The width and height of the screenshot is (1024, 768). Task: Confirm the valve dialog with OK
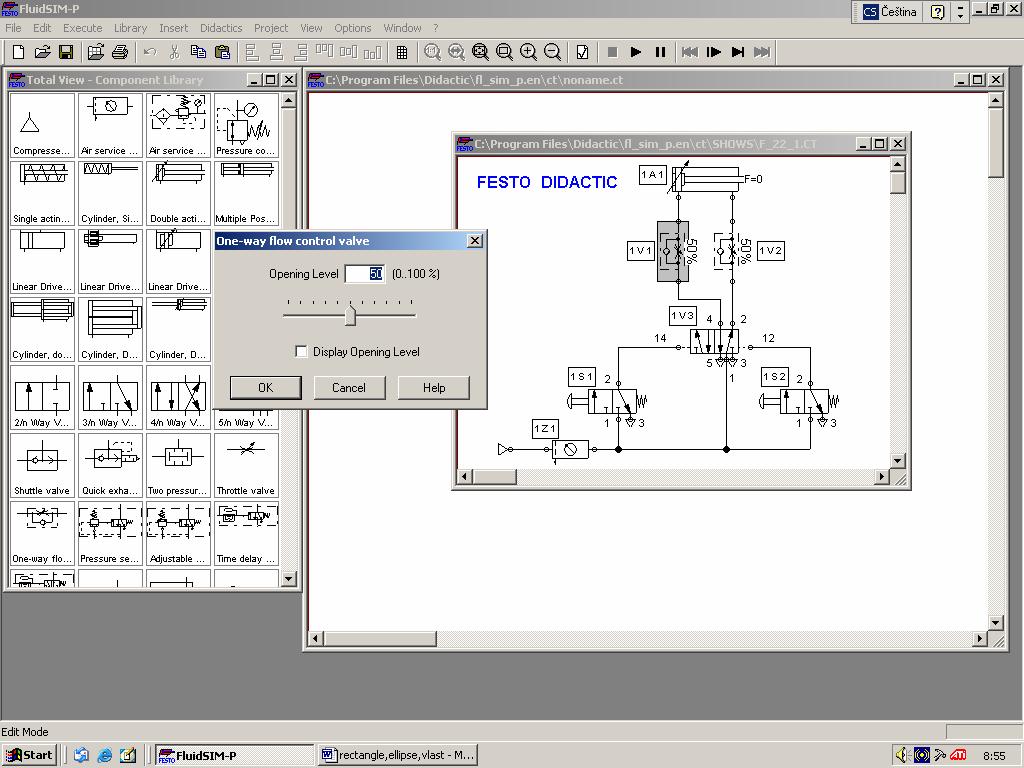pyautogui.click(x=266, y=388)
